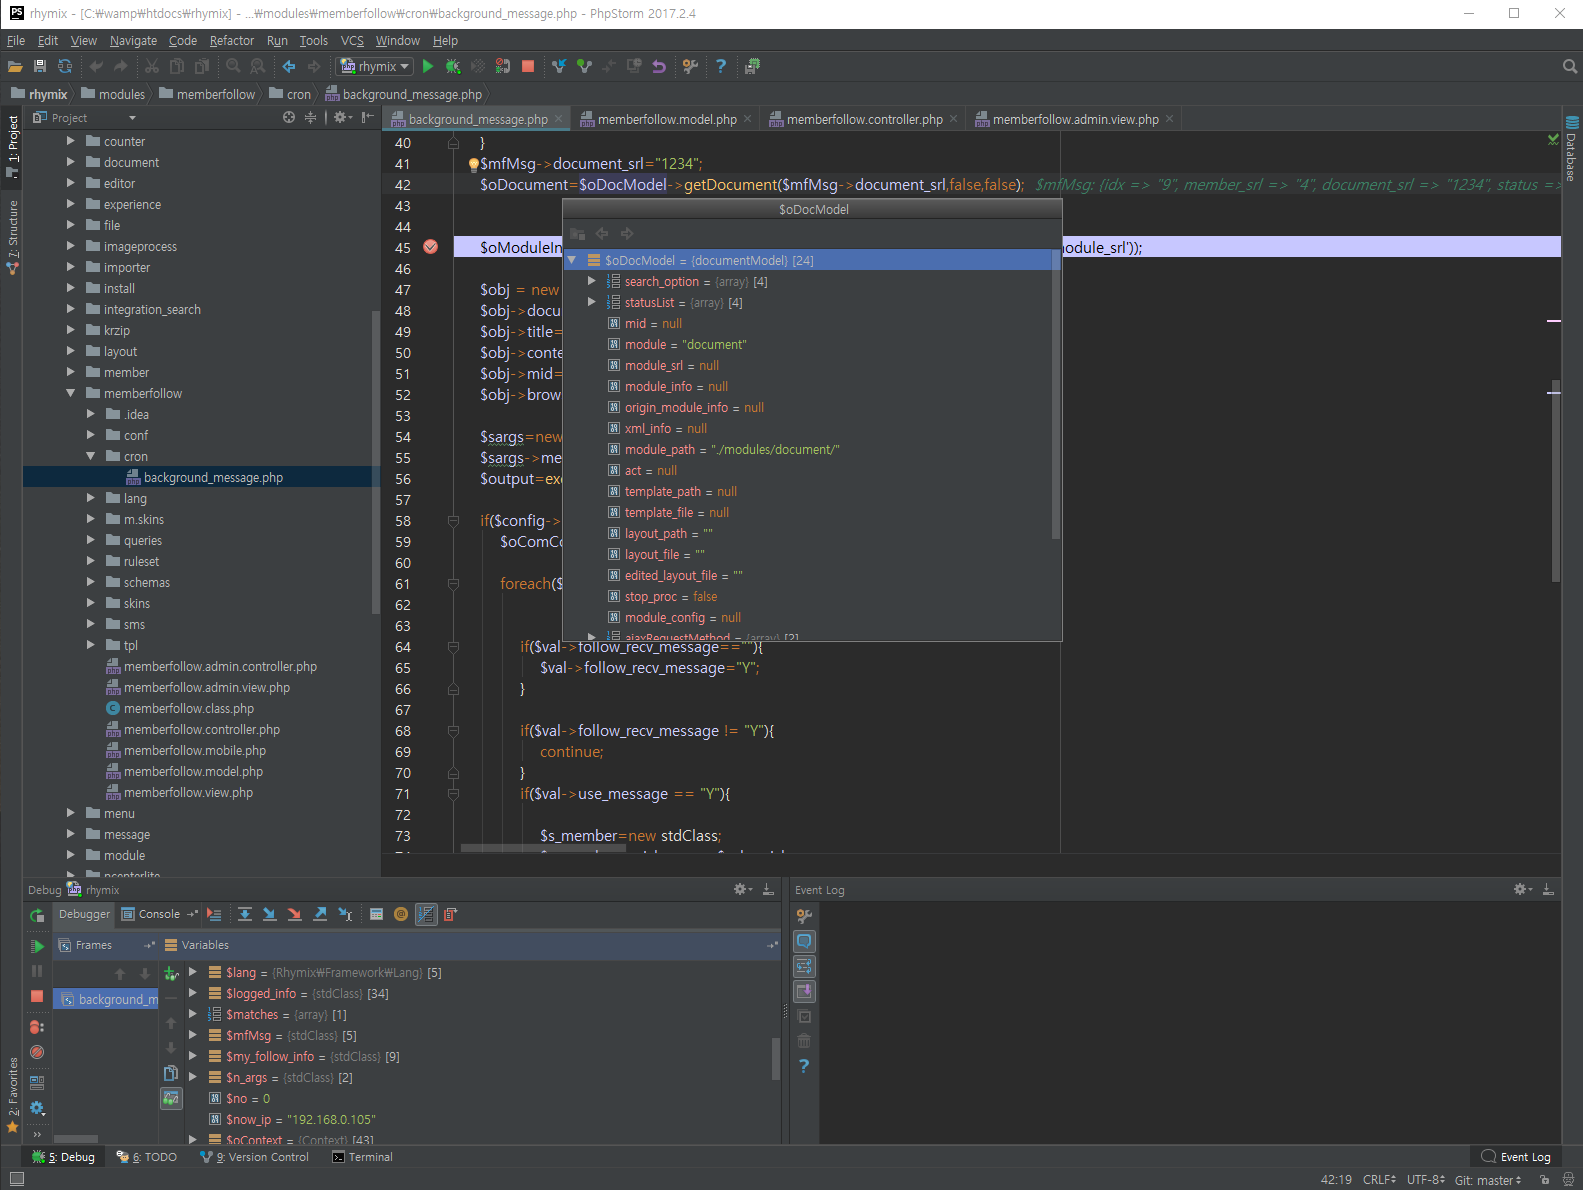Click the Rerun rhymix icon in Debug panel

point(37,915)
